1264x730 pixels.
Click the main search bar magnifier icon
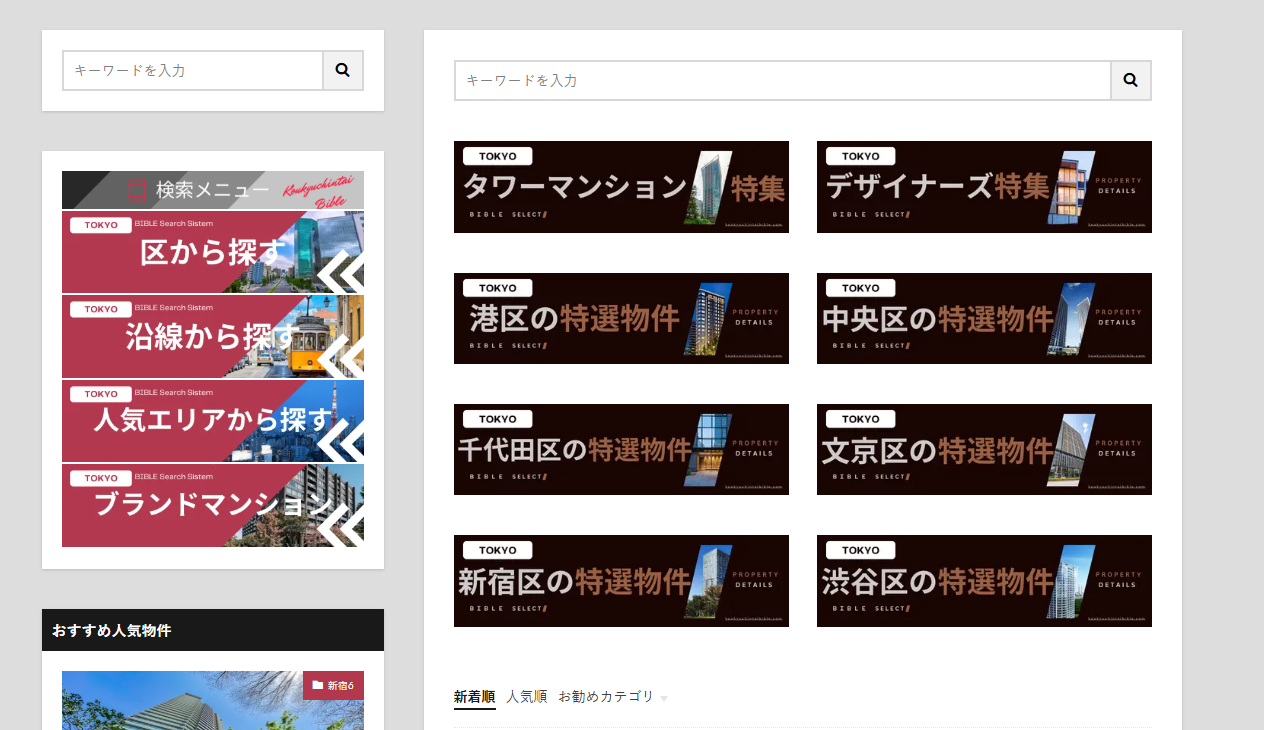(x=1130, y=79)
